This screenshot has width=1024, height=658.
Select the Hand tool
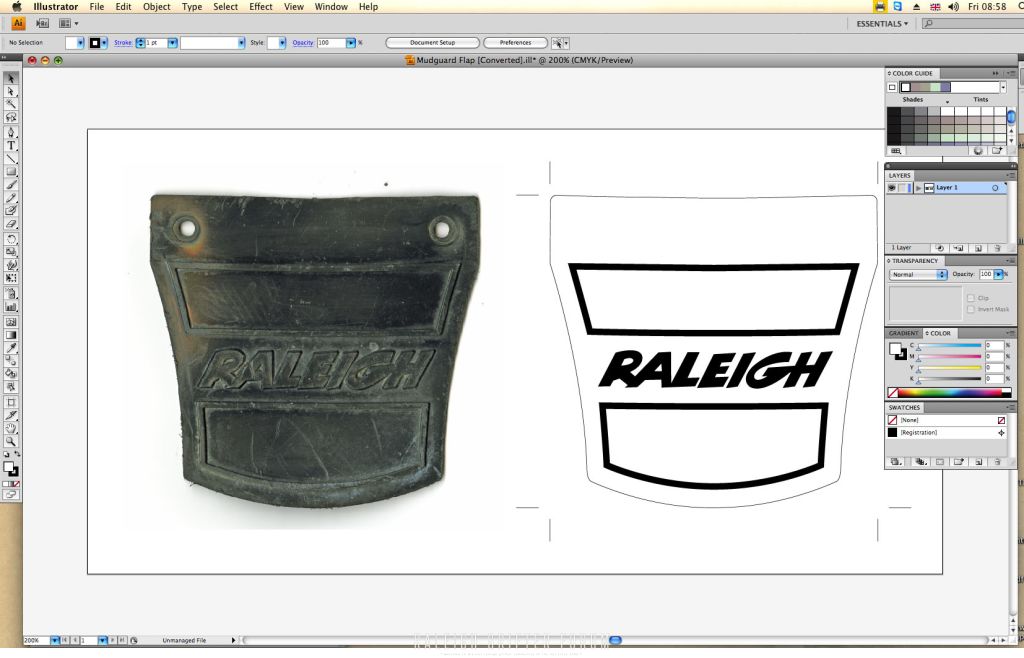[x=10, y=429]
